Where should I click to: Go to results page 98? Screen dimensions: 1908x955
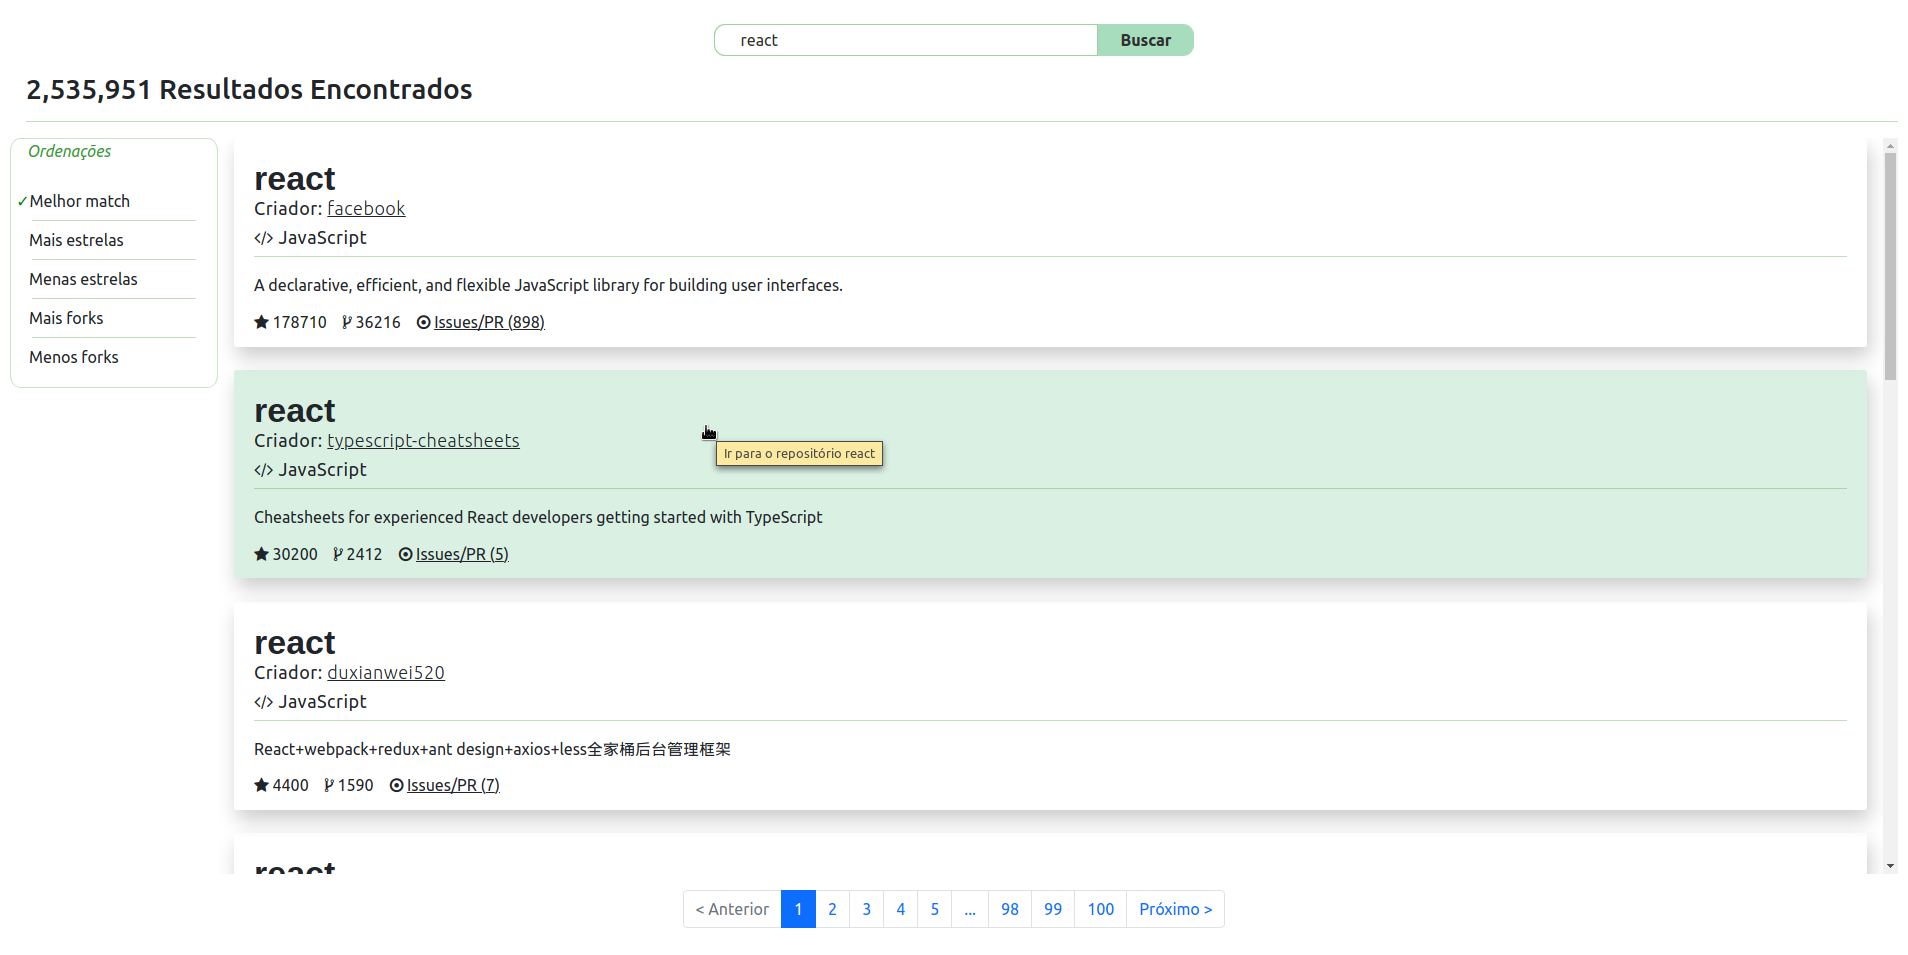pos(1010,909)
